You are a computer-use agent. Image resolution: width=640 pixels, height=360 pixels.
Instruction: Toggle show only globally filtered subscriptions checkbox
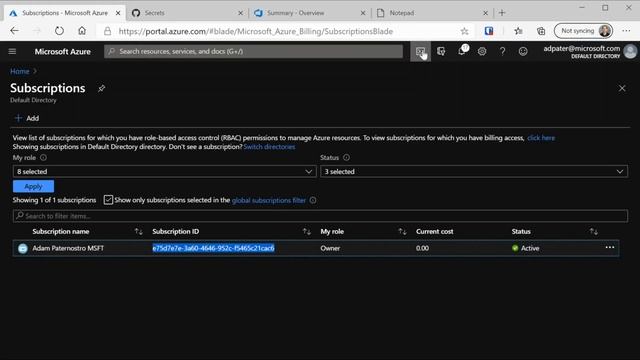point(108,200)
